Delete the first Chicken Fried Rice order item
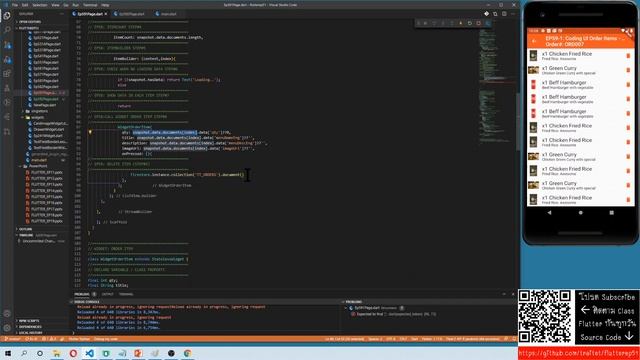 click(x=628, y=56)
